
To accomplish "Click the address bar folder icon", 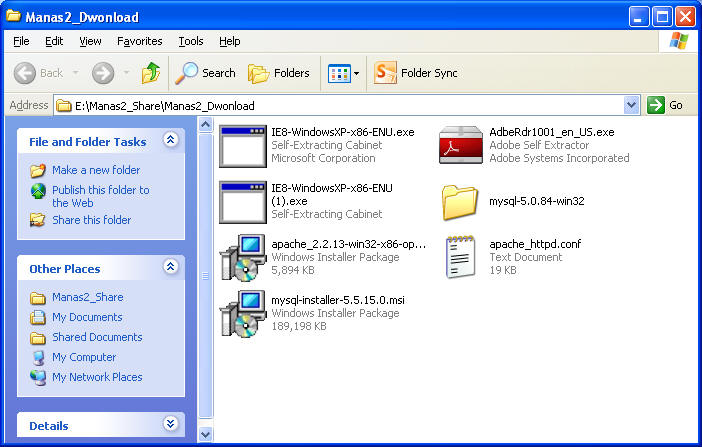I will click(x=64, y=106).
